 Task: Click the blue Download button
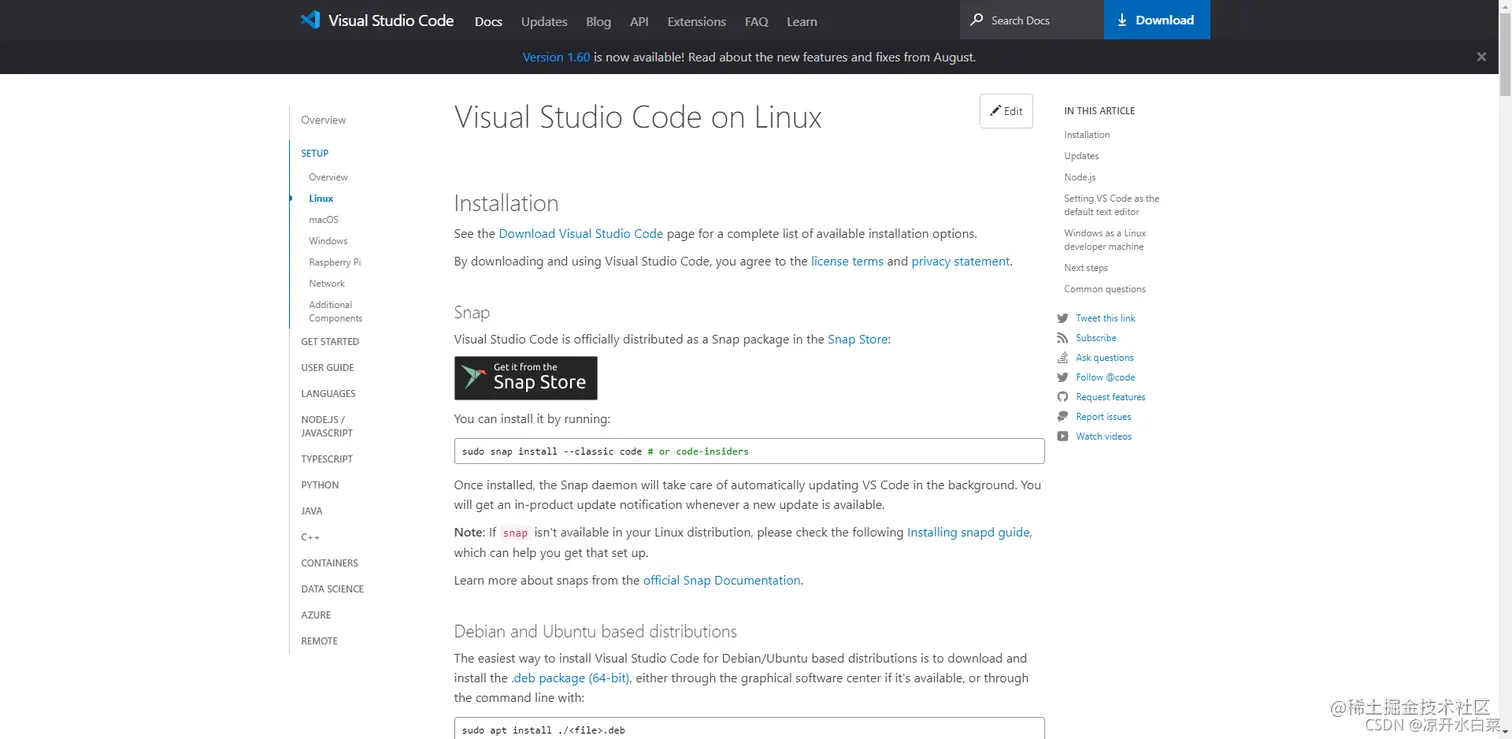click(1156, 20)
